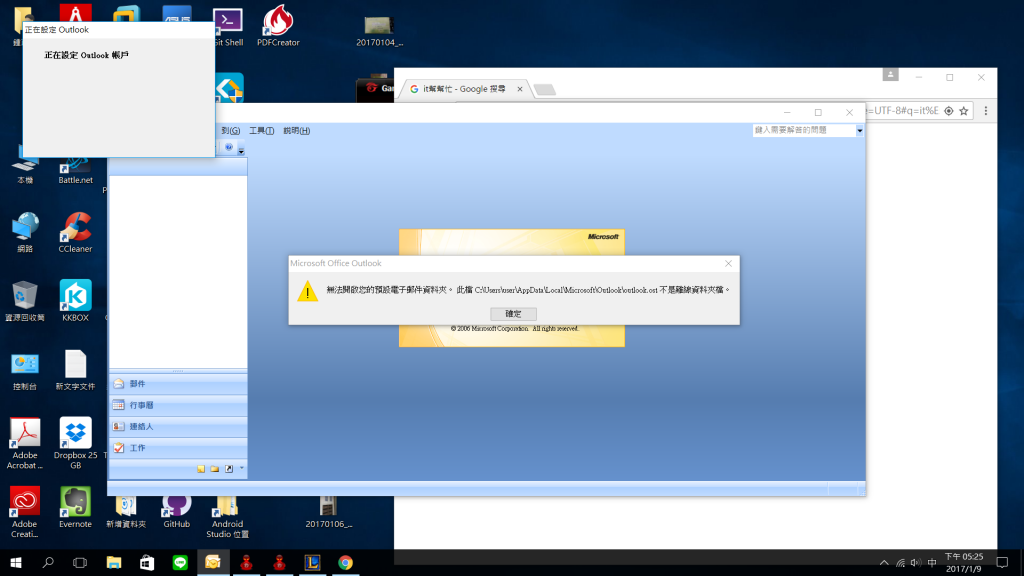Select the Adobe Acrobat desktop shortcut
This screenshot has height=576, width=1024.
(25, 443)
